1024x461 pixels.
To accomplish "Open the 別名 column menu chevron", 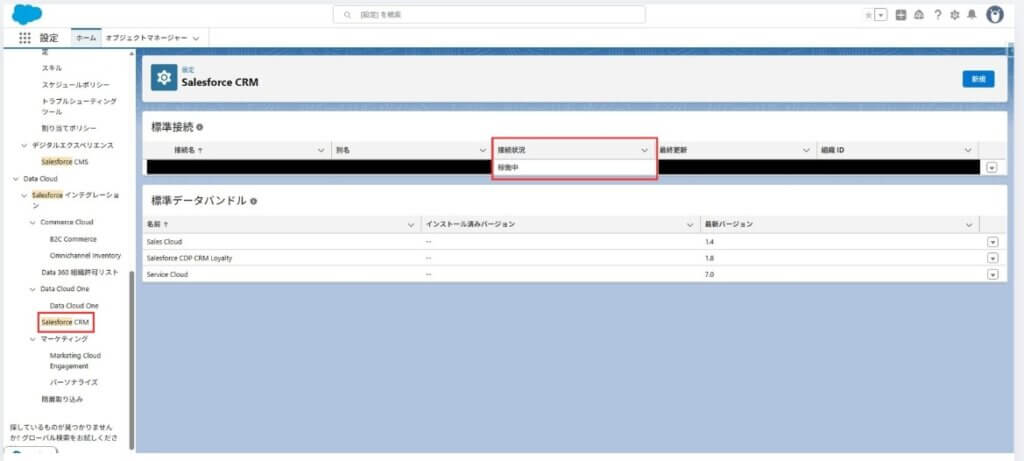I will click(x=483, y=150).
